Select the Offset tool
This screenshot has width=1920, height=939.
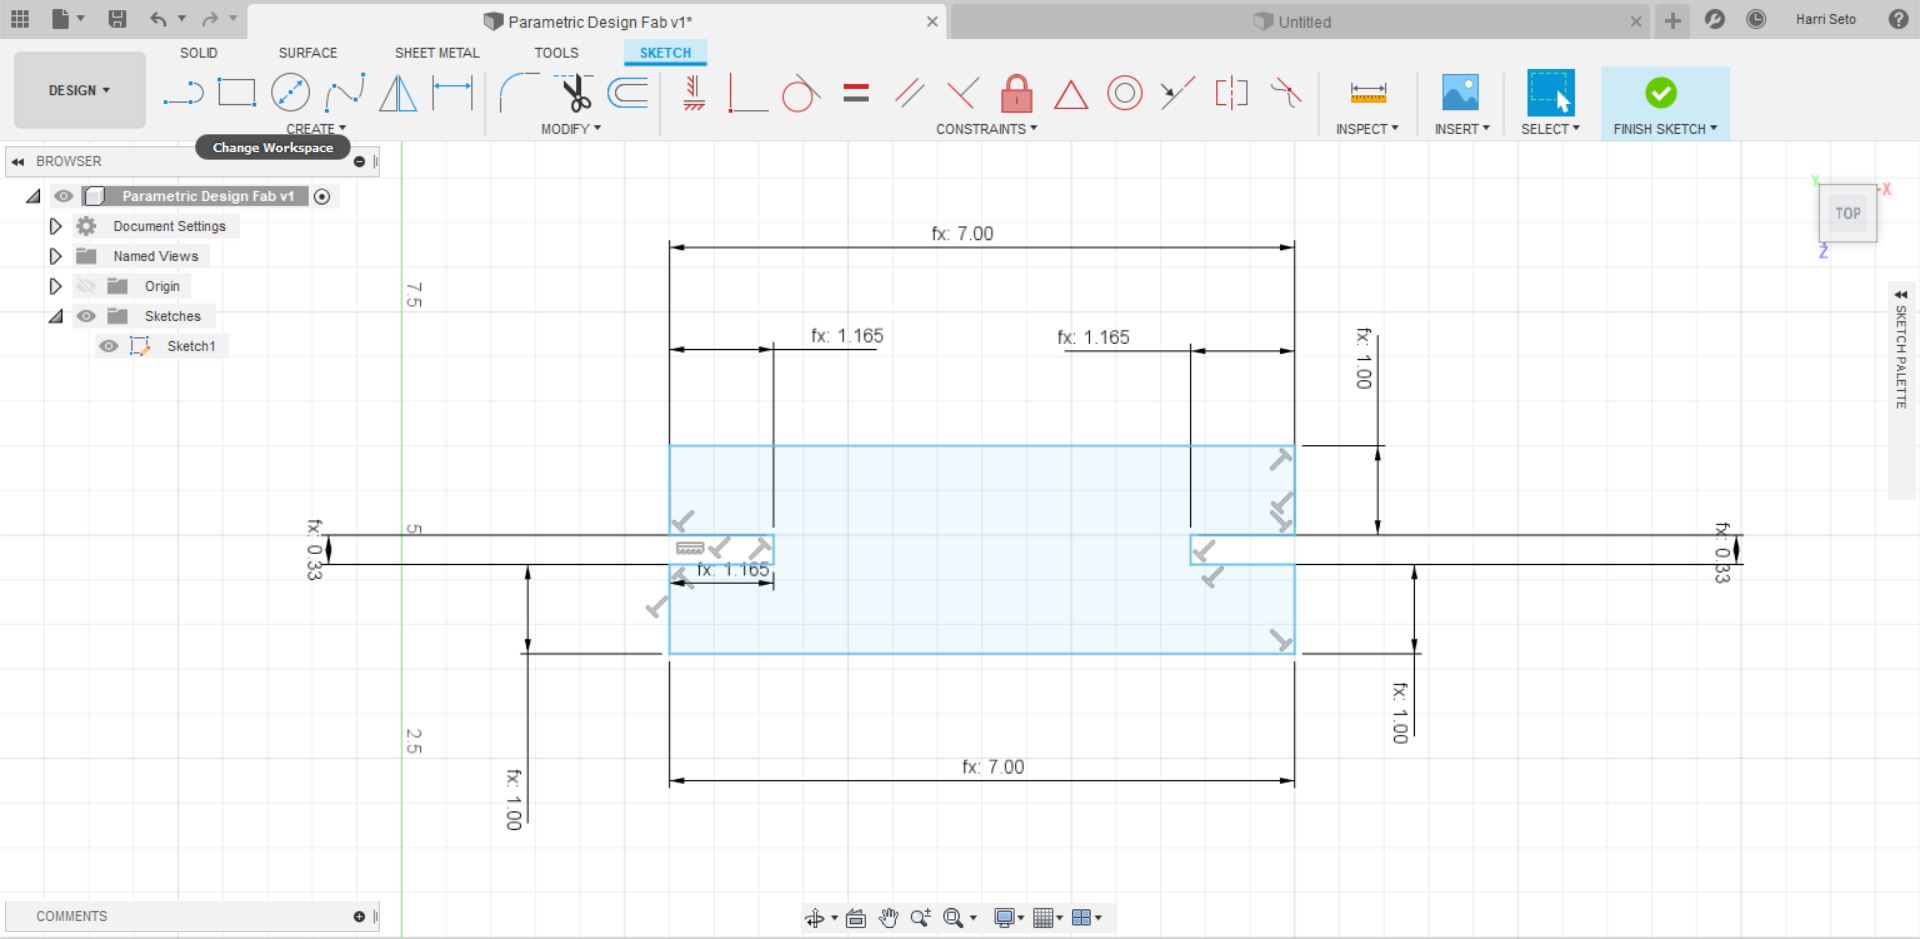628,93
